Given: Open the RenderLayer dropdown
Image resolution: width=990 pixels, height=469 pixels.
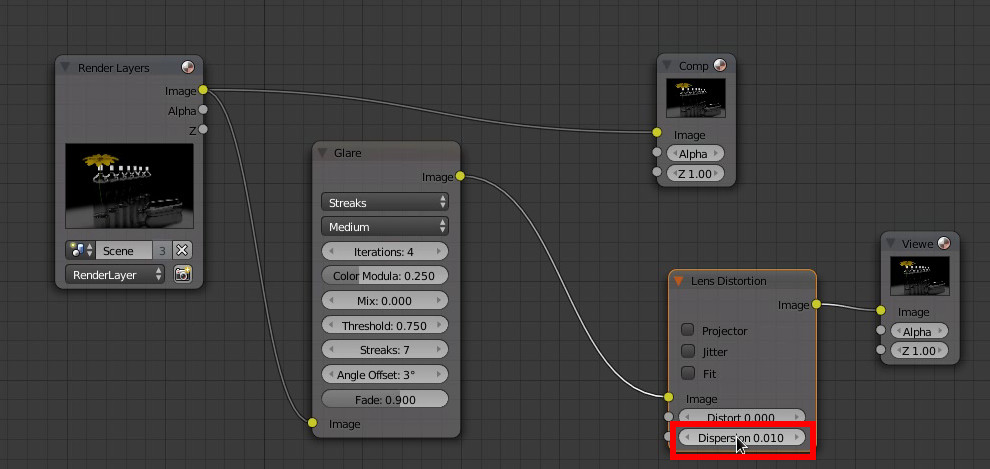Looking at the screenshot, I should [115, 274].
